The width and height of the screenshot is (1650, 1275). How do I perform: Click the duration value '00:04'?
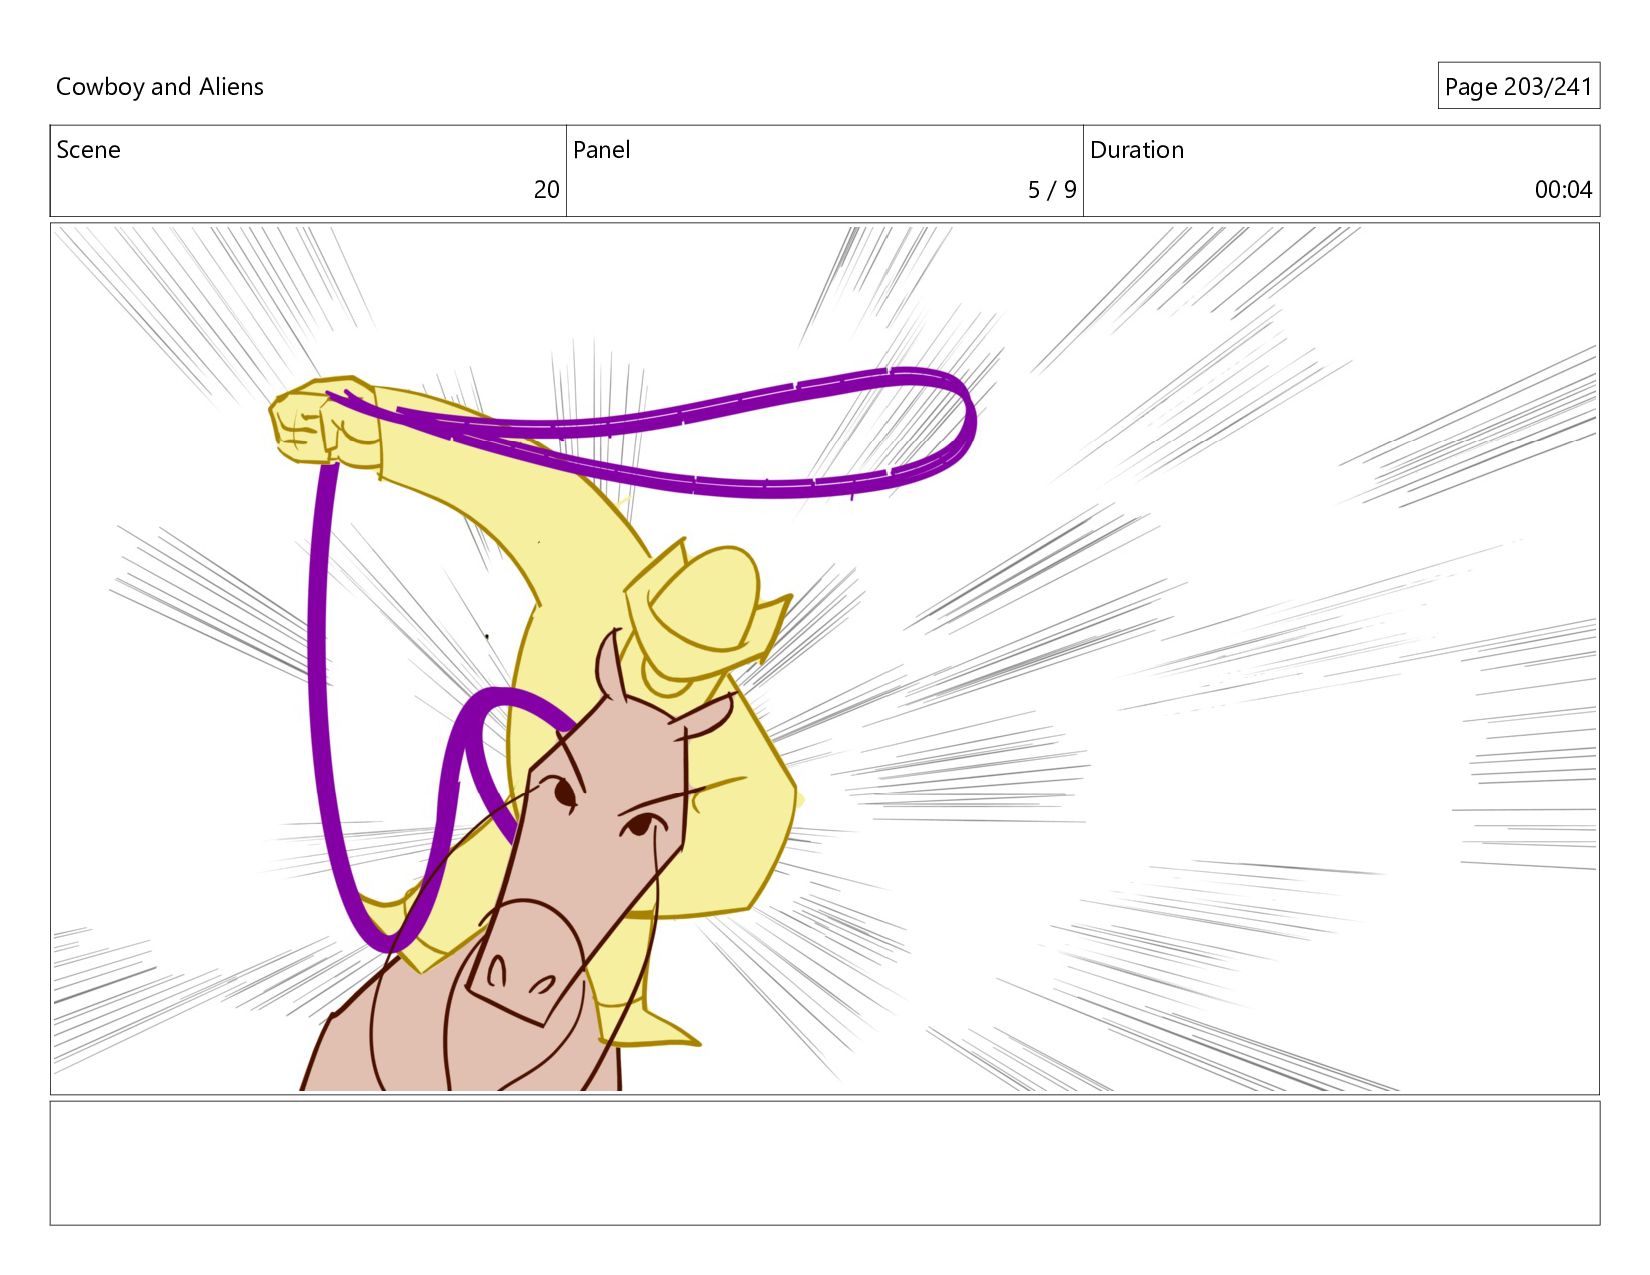tap(1563, 190)
